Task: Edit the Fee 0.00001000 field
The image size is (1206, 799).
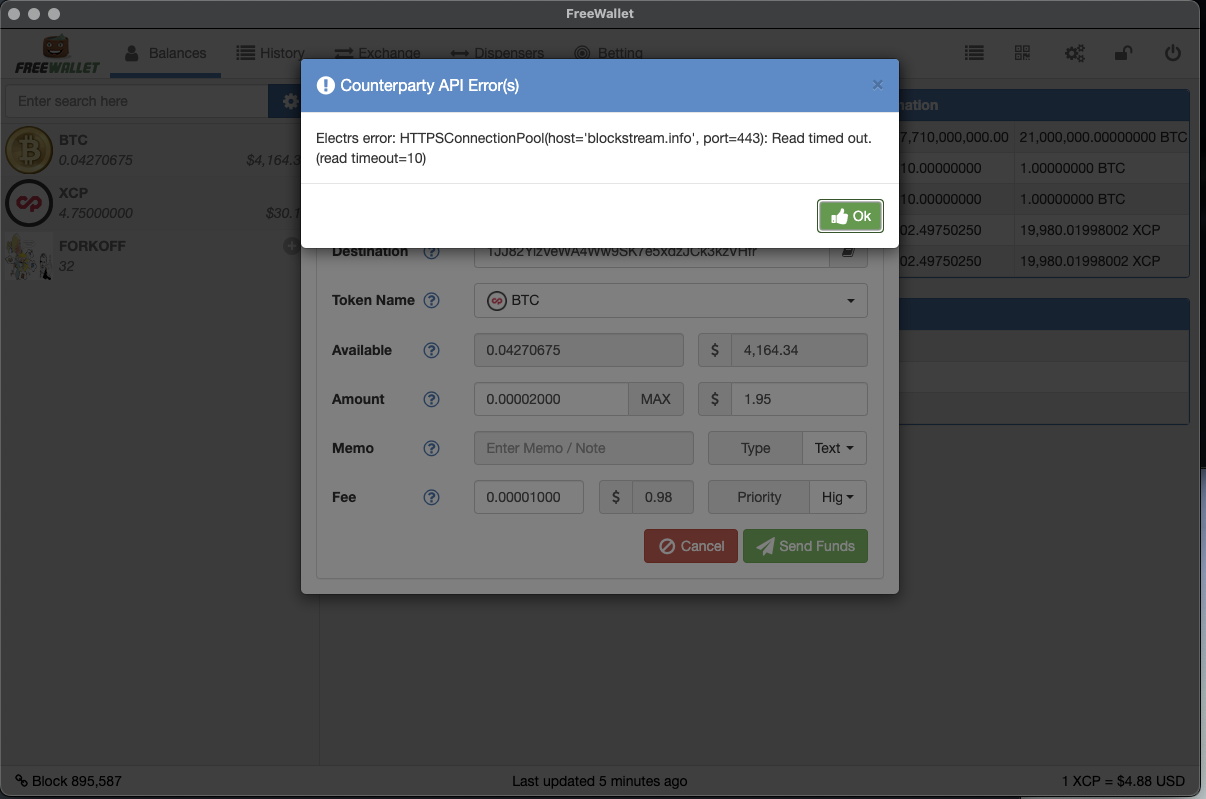Action: (x=528, y=497)
